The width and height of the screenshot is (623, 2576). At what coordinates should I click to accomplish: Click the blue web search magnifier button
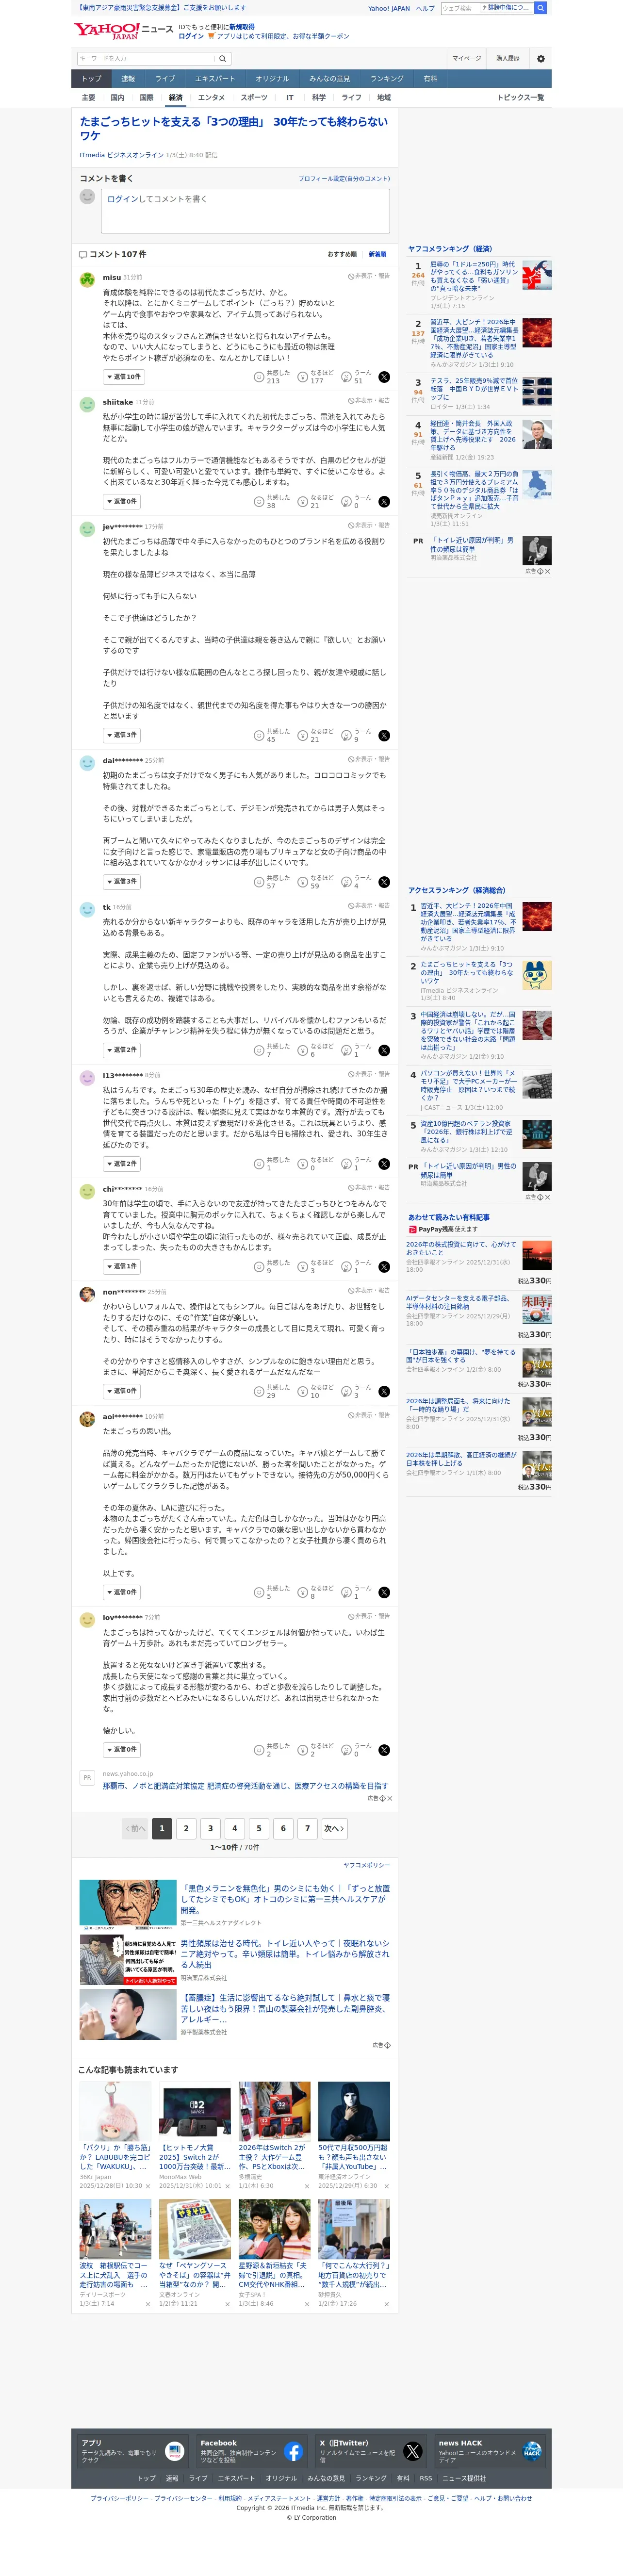coord(541,8)
